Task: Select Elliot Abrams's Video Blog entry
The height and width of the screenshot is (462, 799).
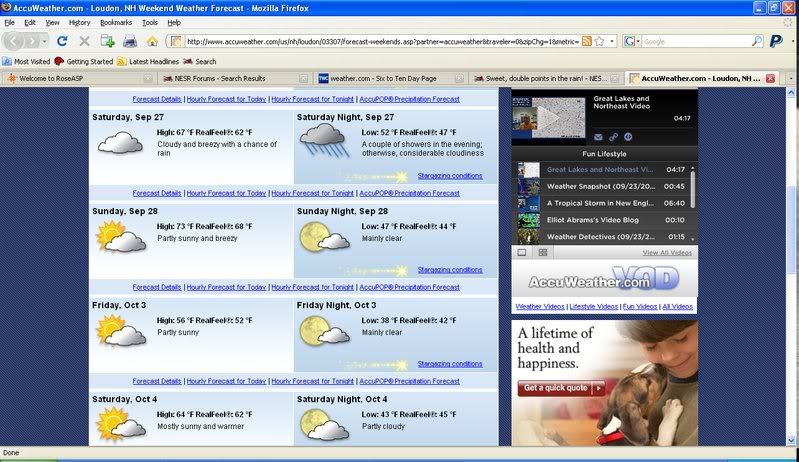Action: coord(601,220)
